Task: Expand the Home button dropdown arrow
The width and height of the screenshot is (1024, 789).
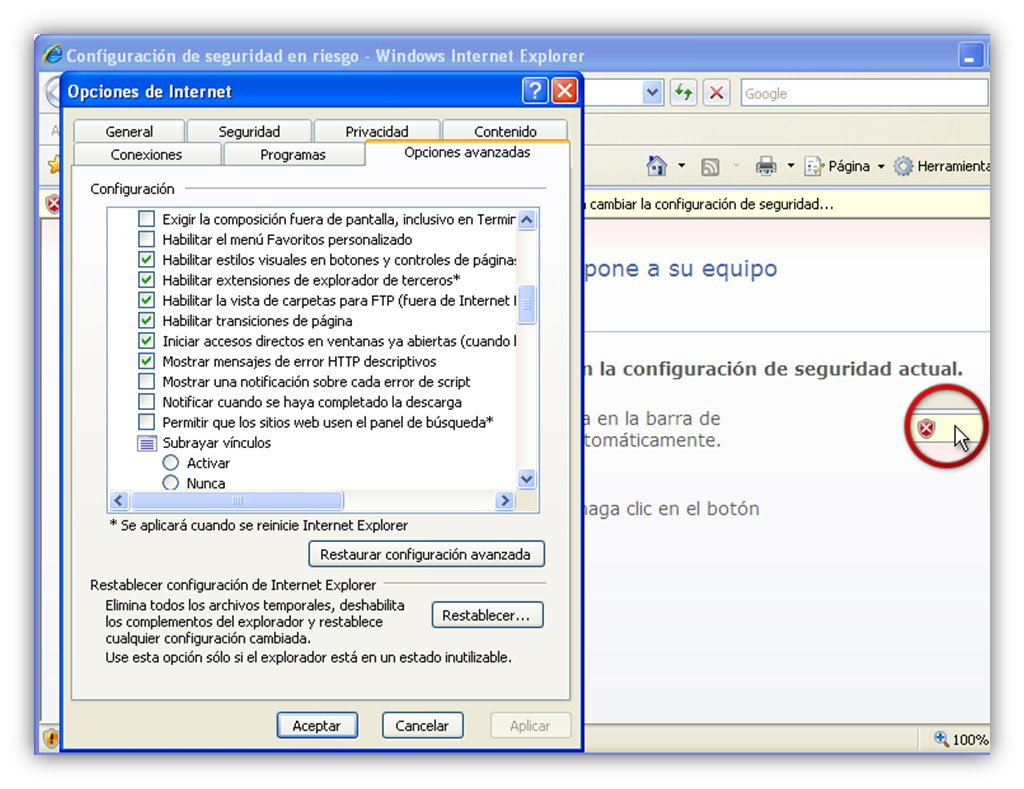Action: click(x=681, y=166)
